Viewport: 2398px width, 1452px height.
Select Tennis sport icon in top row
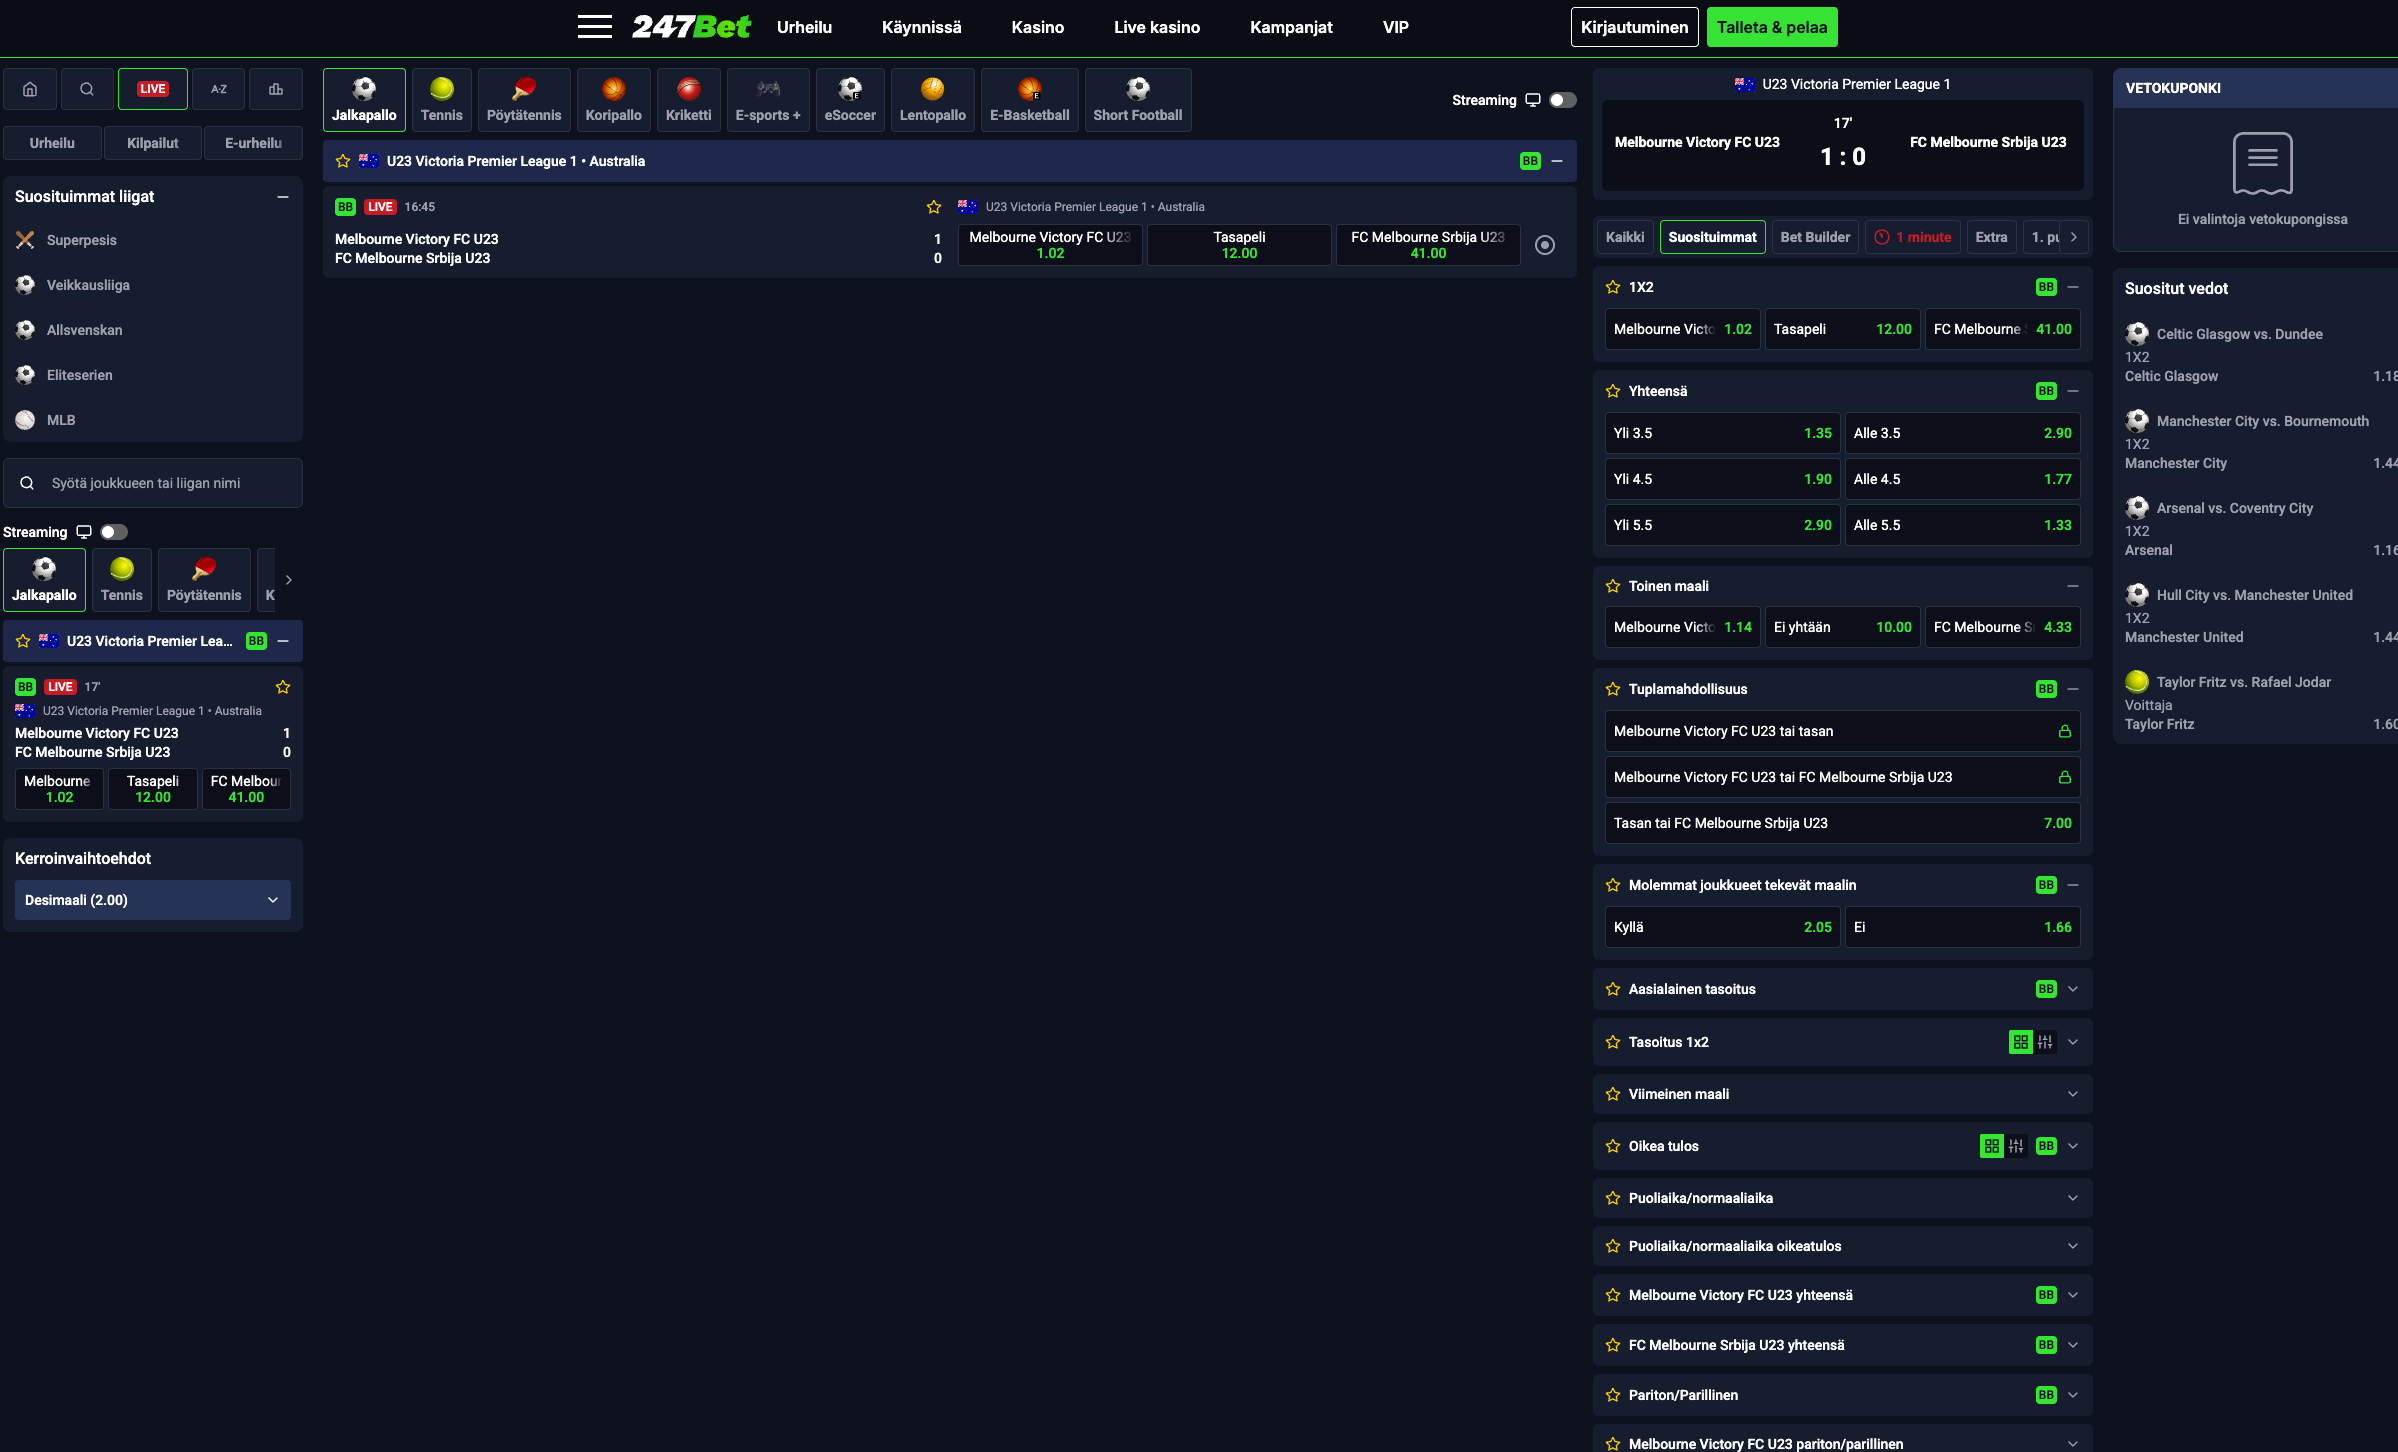[442, 100]
